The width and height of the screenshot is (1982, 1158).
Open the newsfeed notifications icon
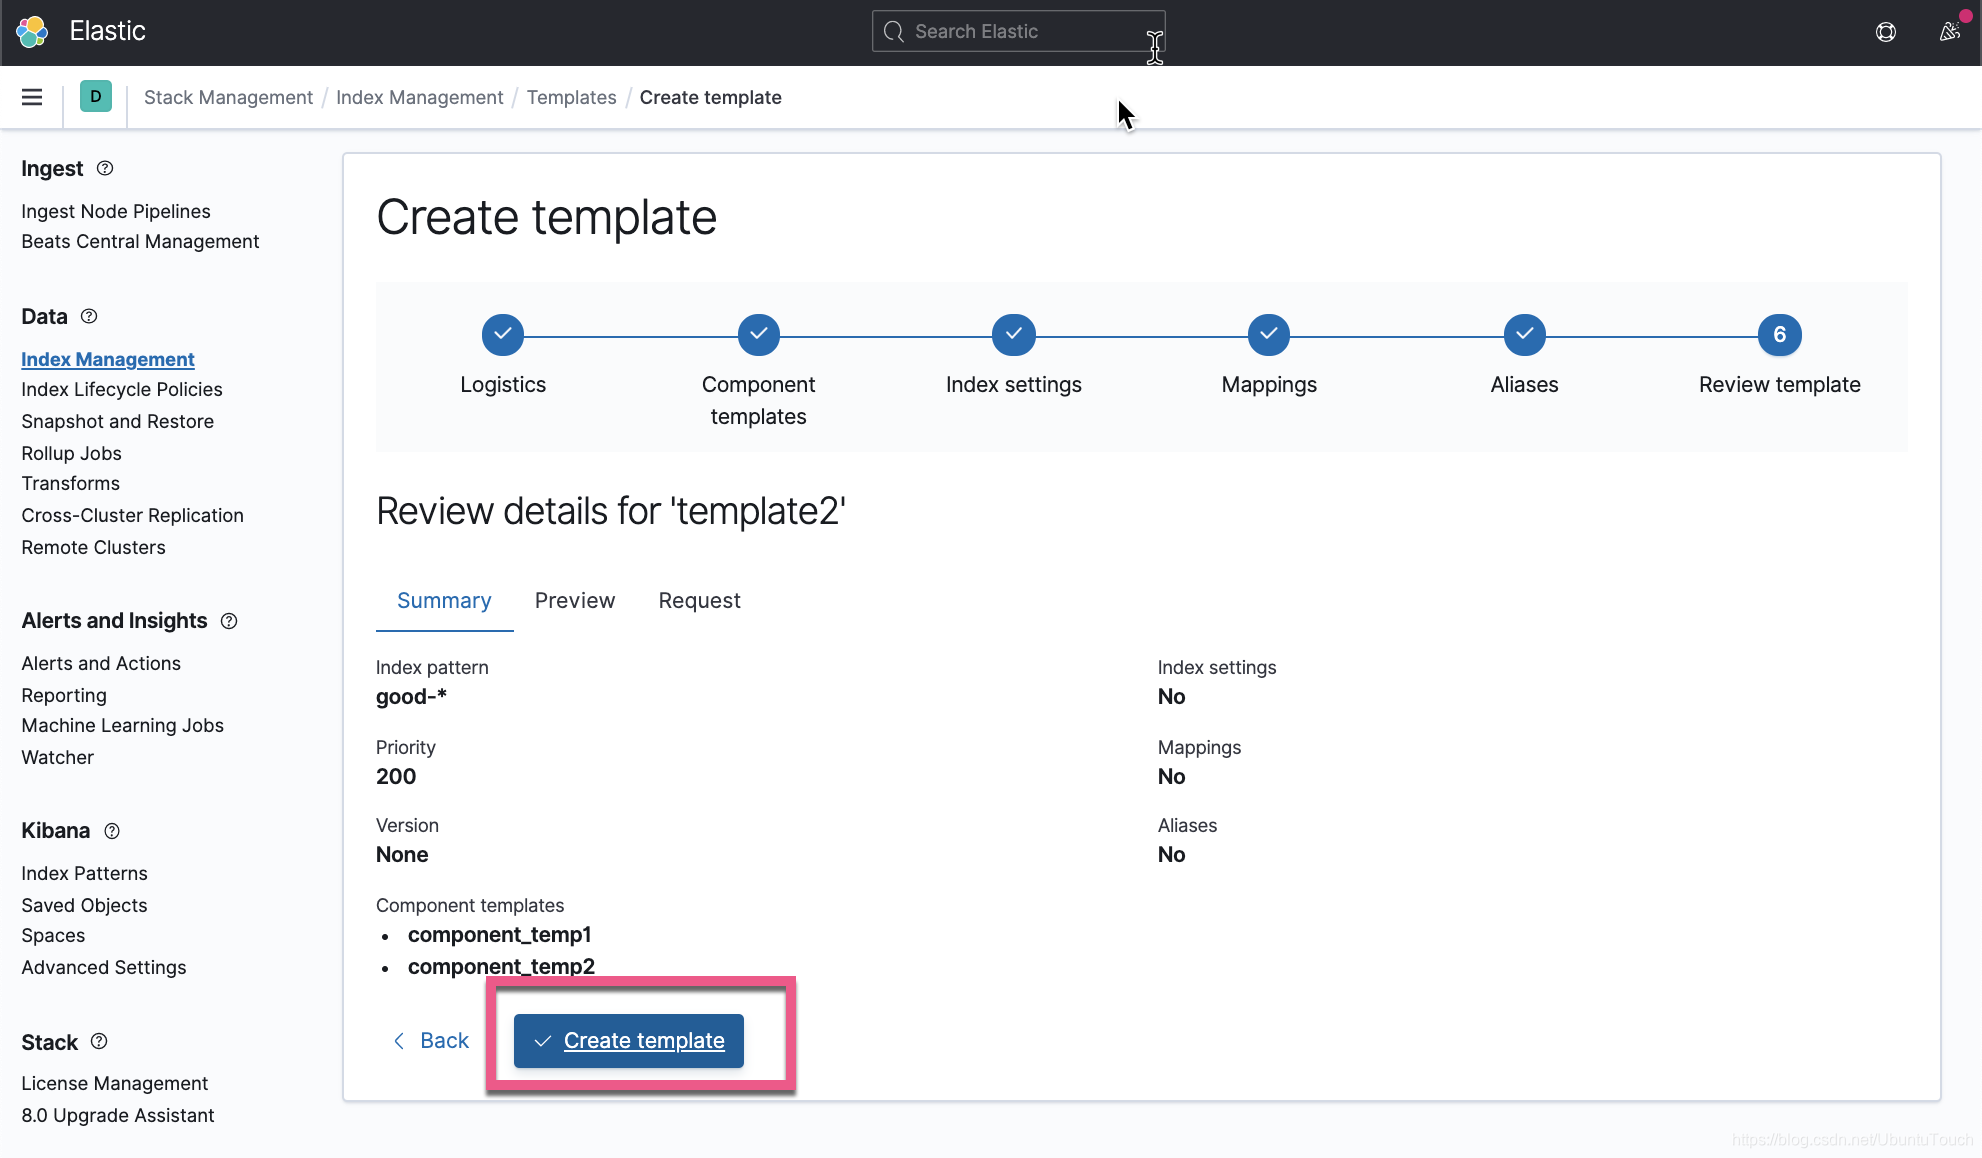[x=1950, y=32]
